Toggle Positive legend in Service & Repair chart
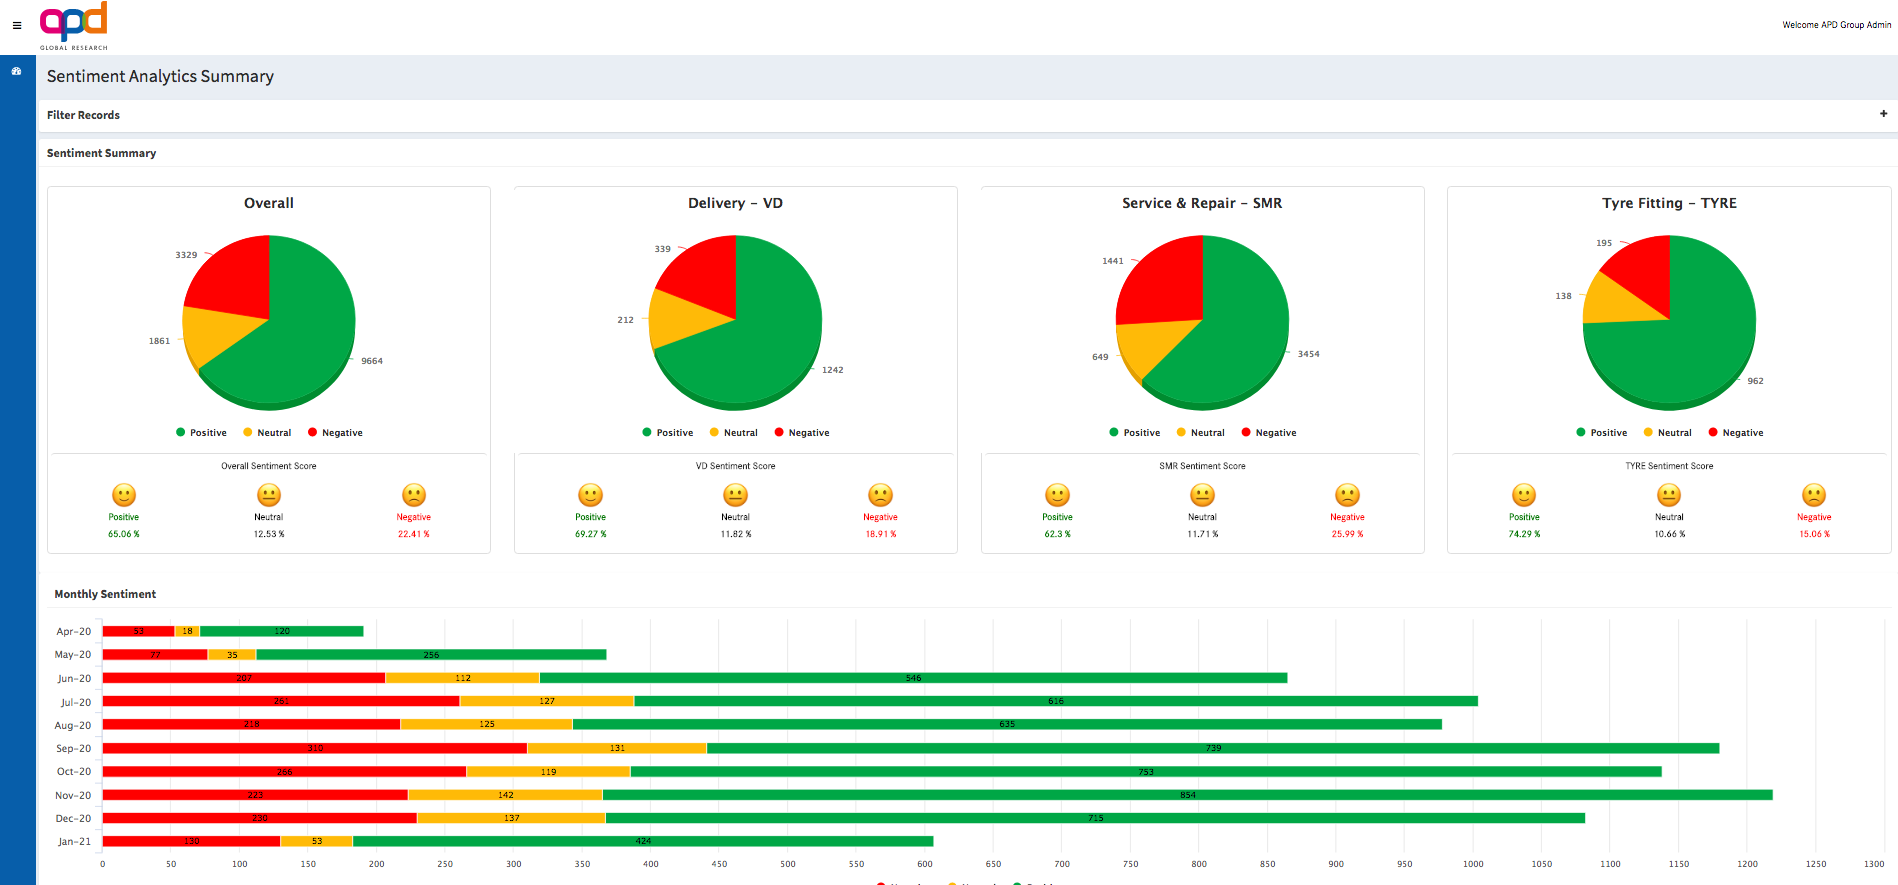1898x885 pixels. tap(1135, 433)
